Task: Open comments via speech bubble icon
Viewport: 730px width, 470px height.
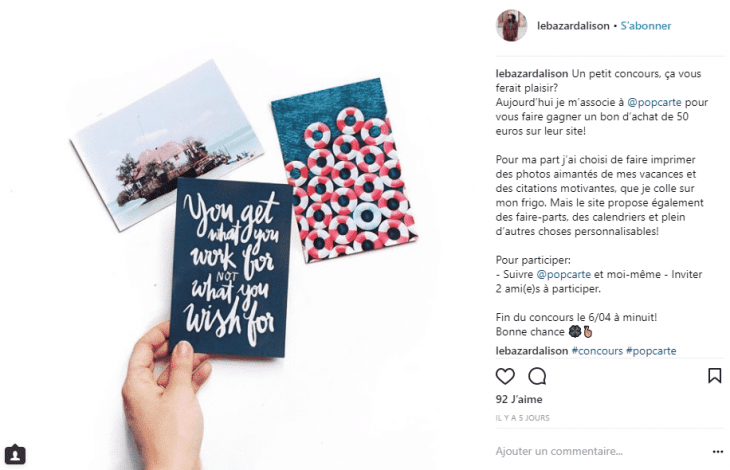Action: click(x=537, y=376)
